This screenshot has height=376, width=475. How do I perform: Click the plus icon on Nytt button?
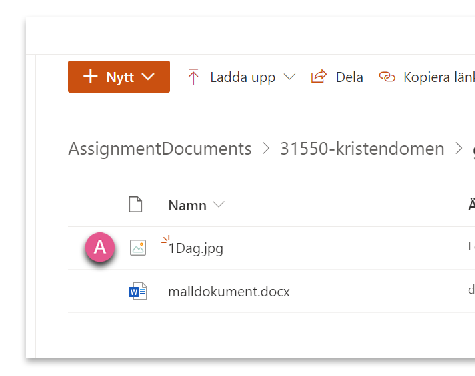[90, 76]
